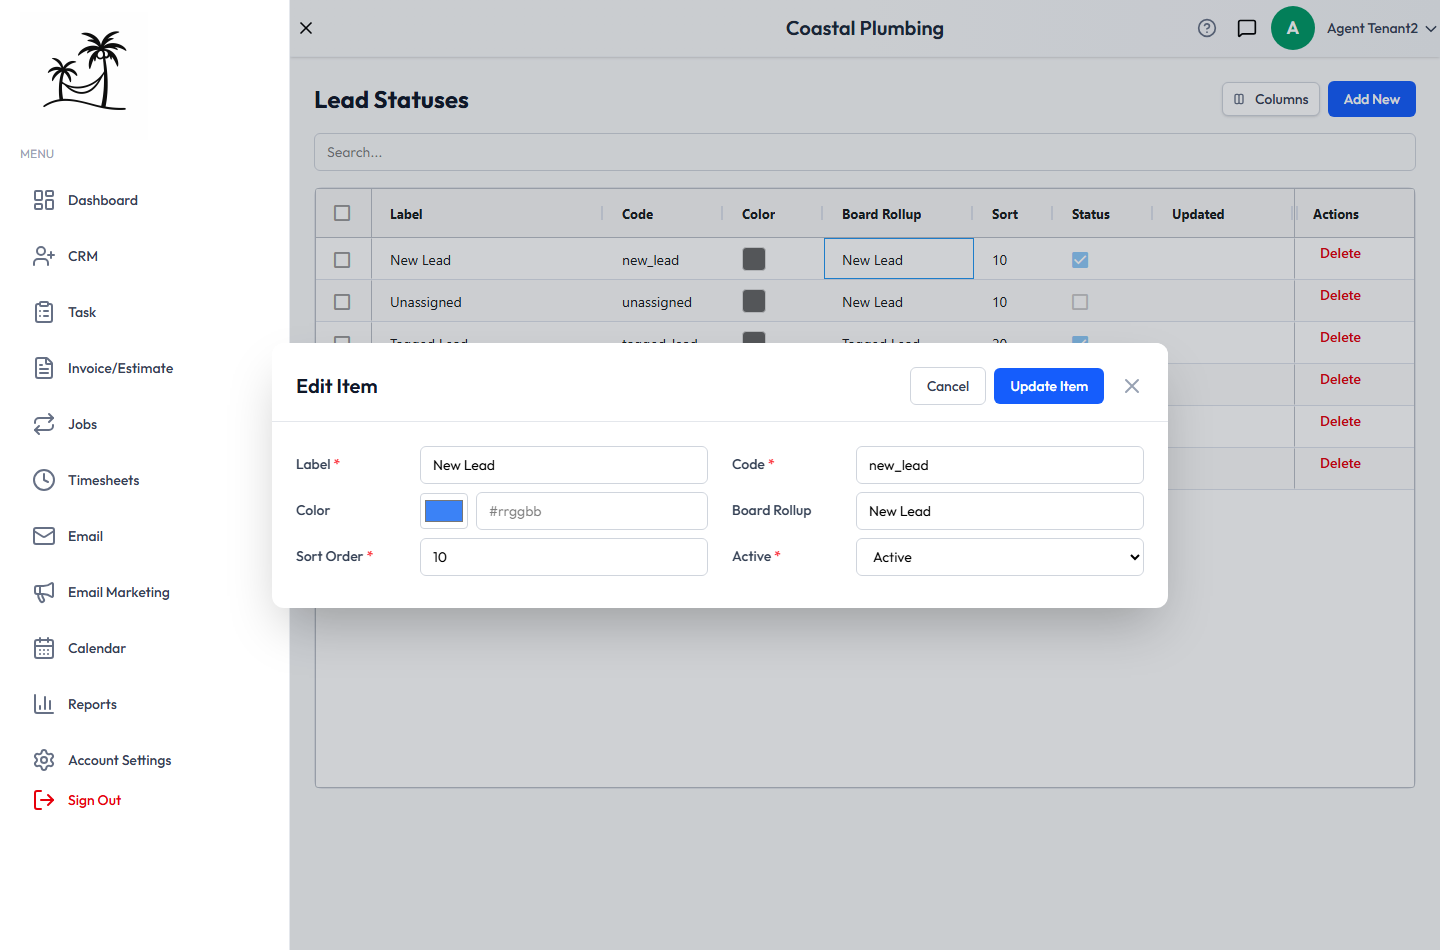Go to Dashboard menu item

coord(103,200)
